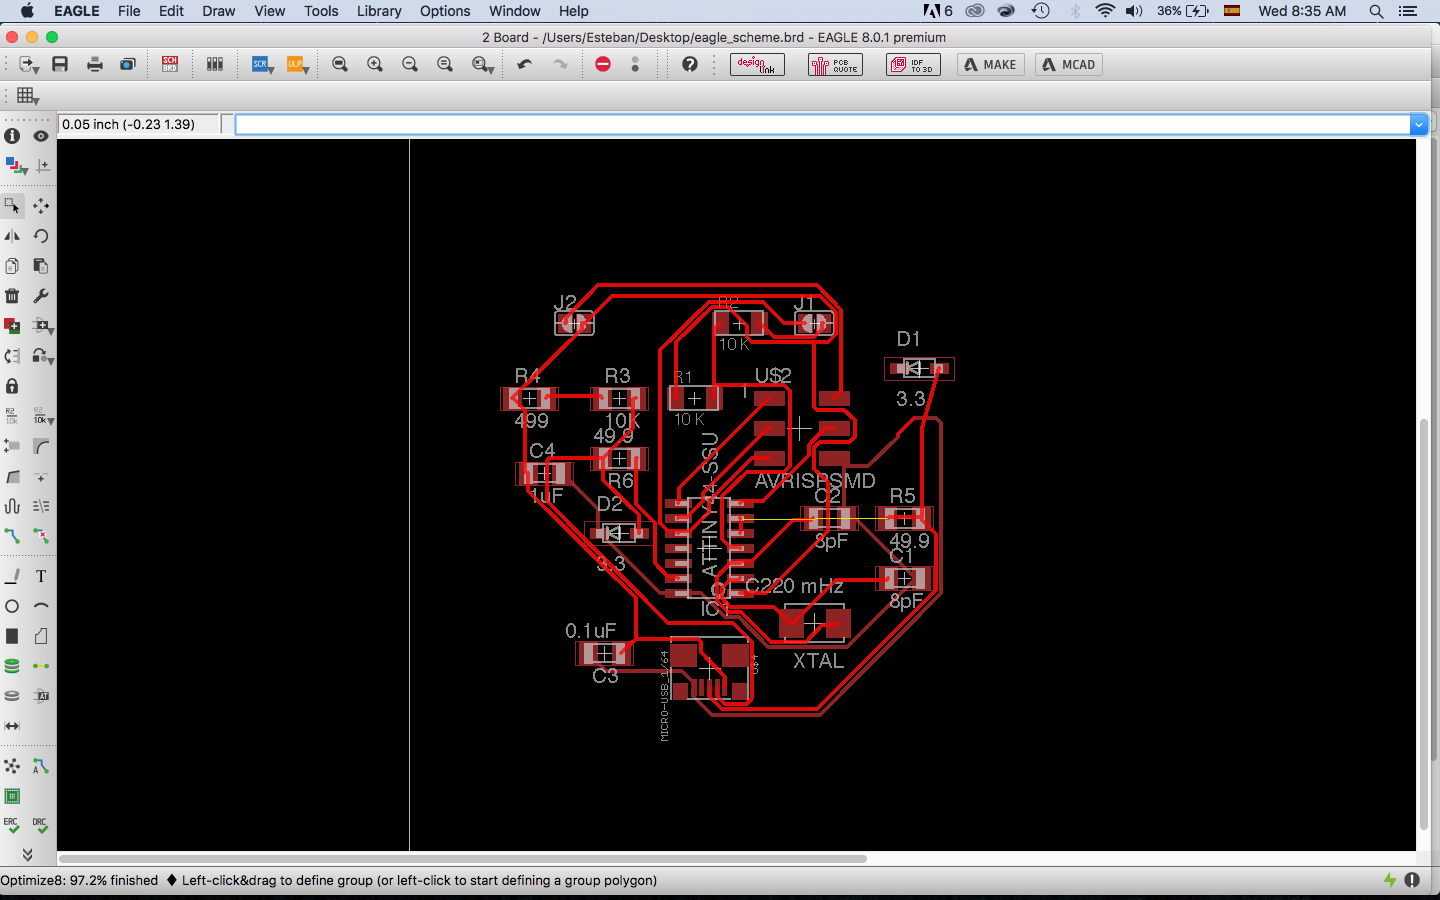
Task: Stop the running command
Action: click(603, 64)
